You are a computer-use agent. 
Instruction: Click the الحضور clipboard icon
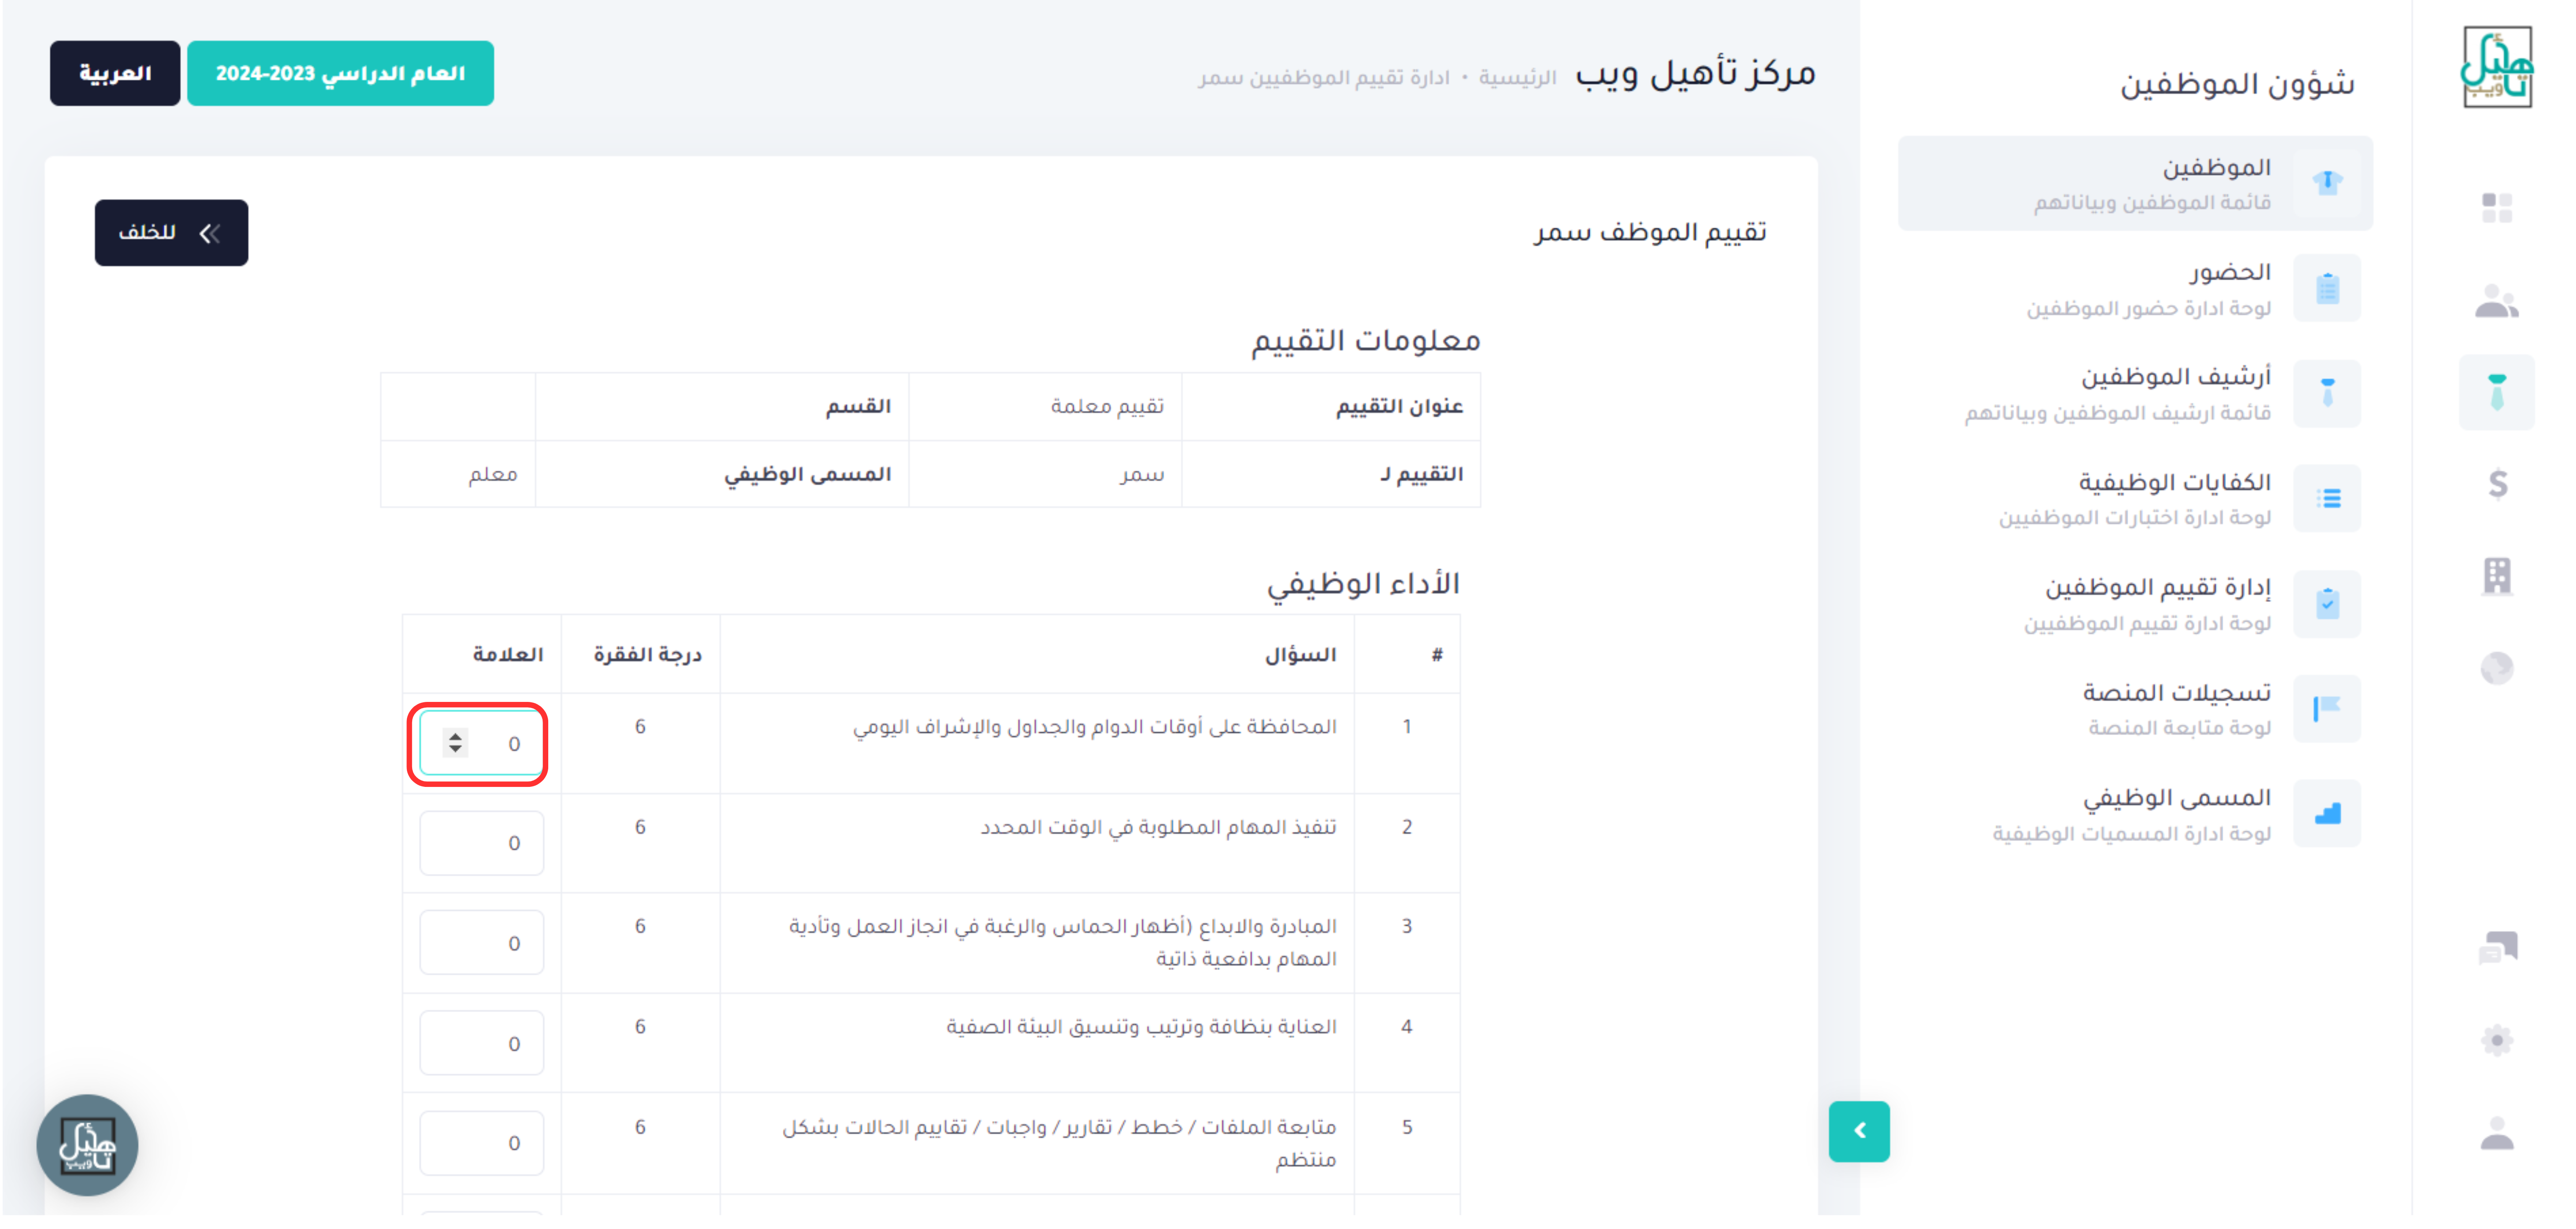(2327, 289)
